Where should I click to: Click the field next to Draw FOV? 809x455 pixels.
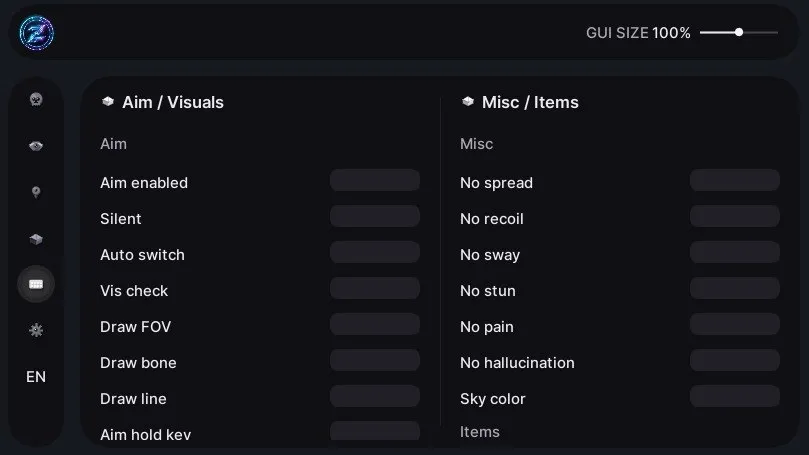pyautogui.click(x=375, y=324)
